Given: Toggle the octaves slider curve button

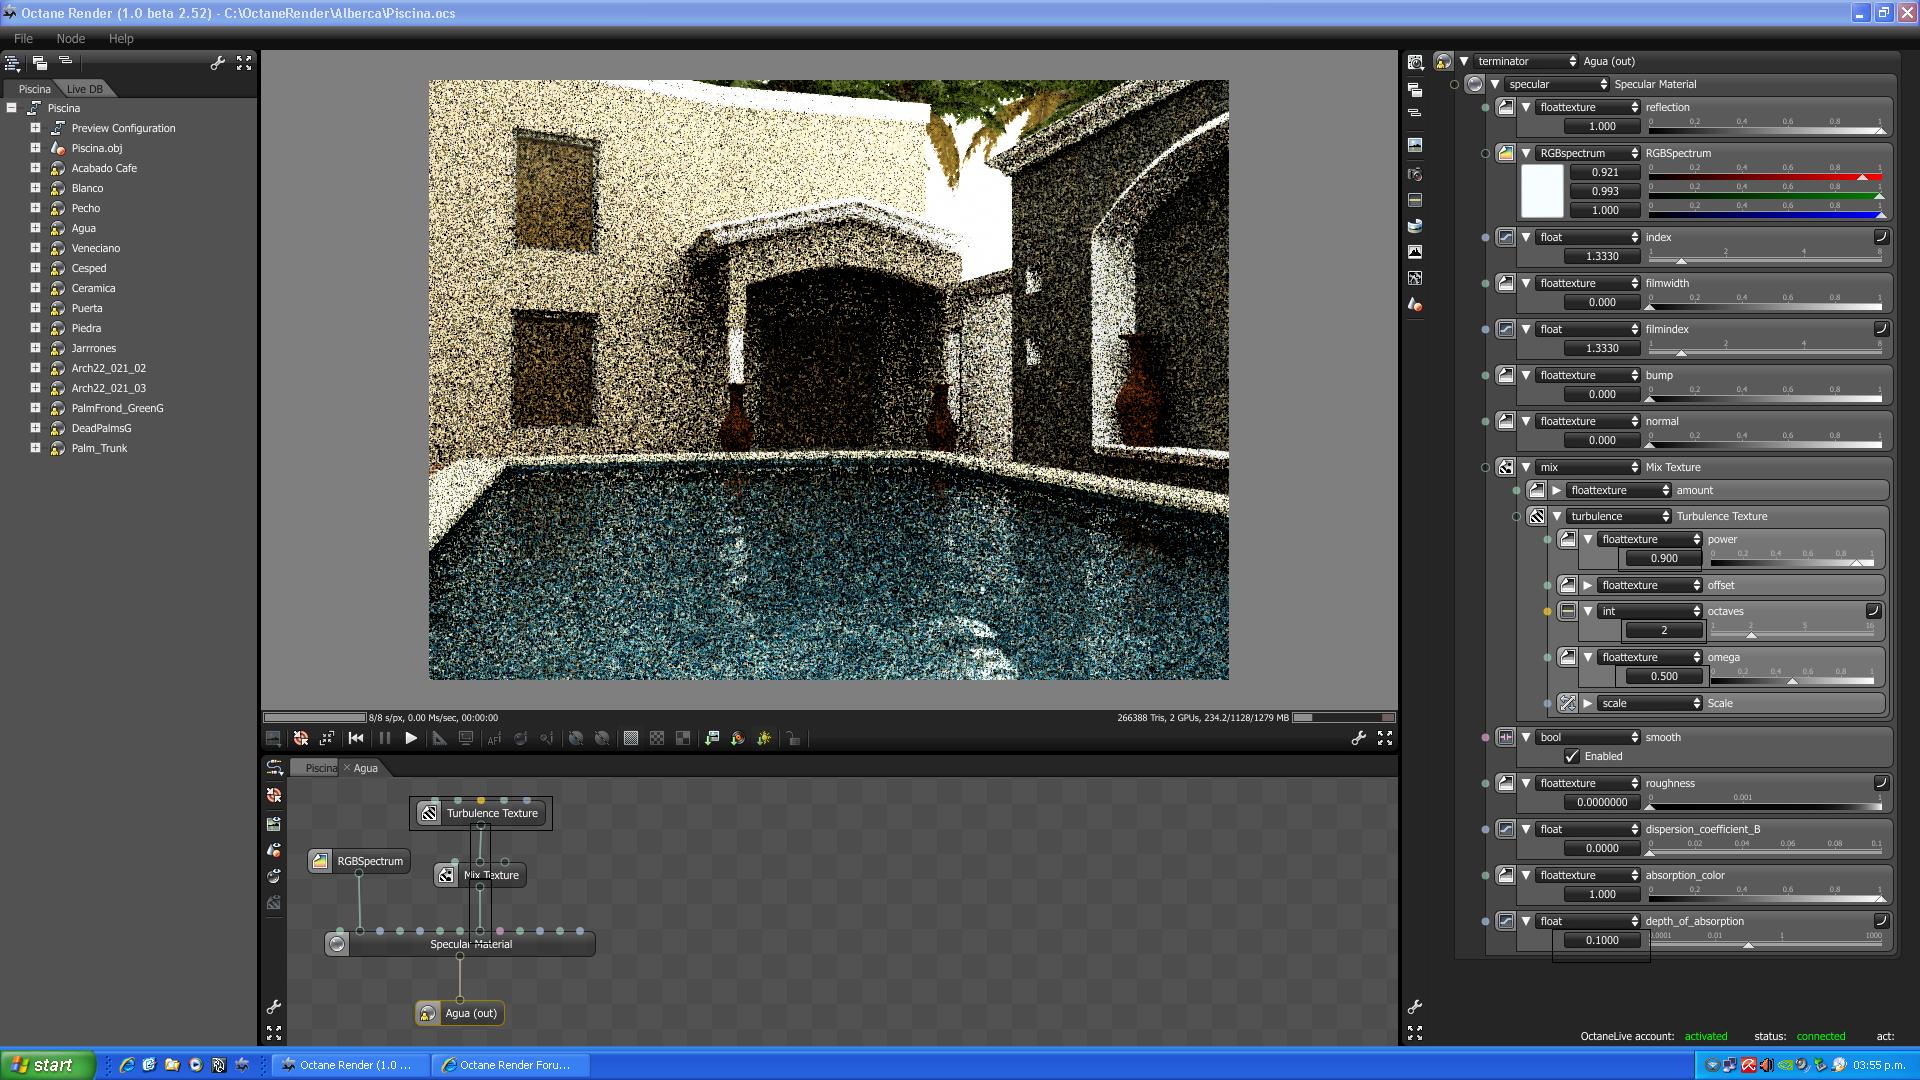Looking at the screenshot, I should (1873, 611).
